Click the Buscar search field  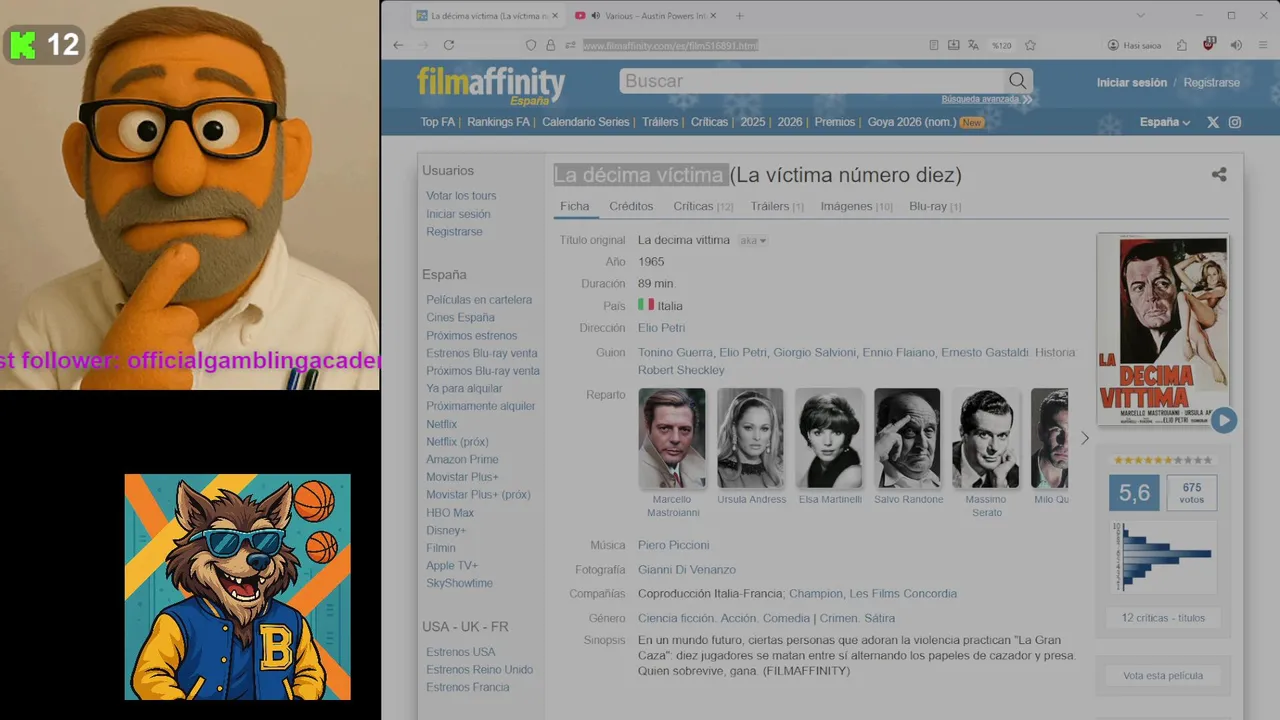click(812, 81)
